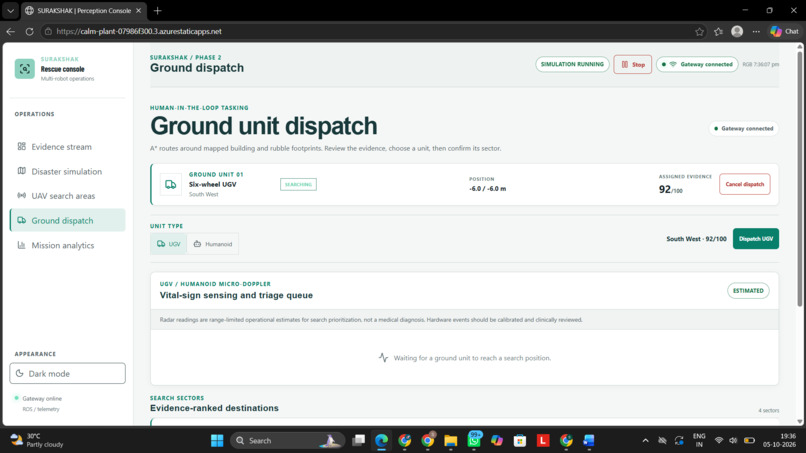Click the Mission analytics chart icon
This screenshot has width=806, height=453.
[x=22, y=245]
